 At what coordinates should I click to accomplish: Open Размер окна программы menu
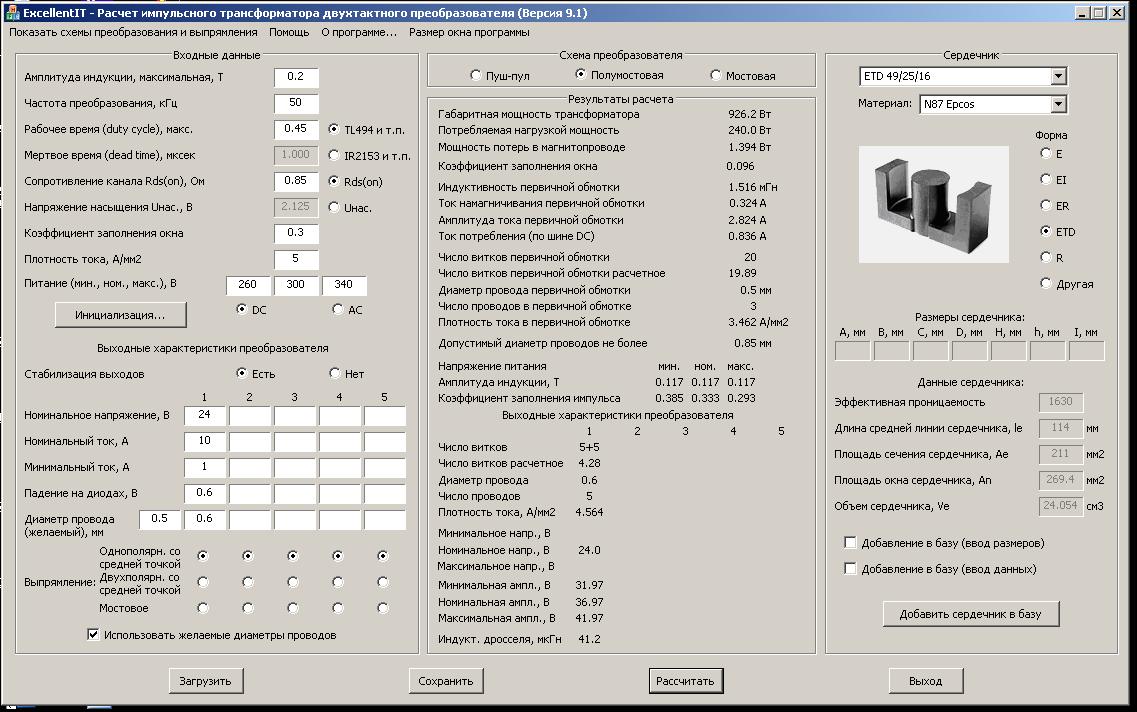click(469, 32)
